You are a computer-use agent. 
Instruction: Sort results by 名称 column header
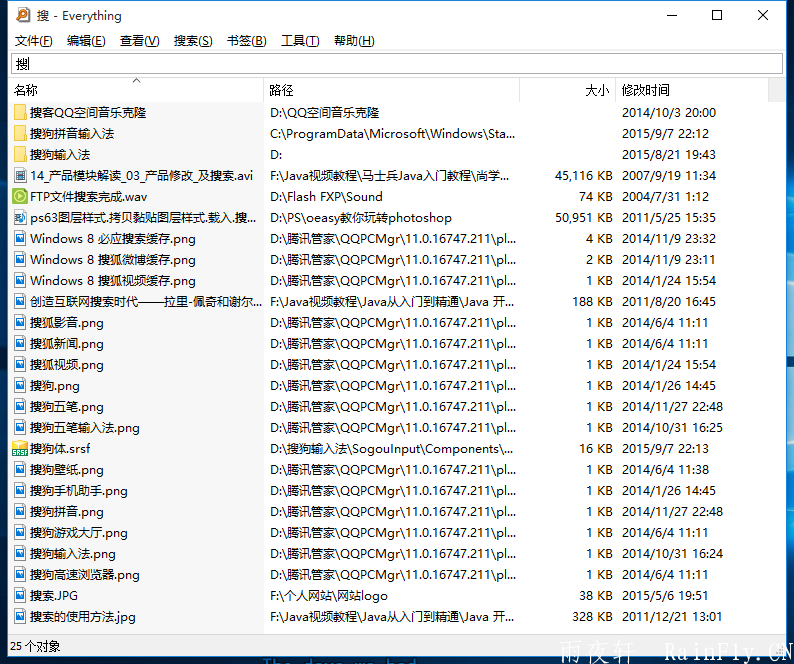tap(26, 91)
